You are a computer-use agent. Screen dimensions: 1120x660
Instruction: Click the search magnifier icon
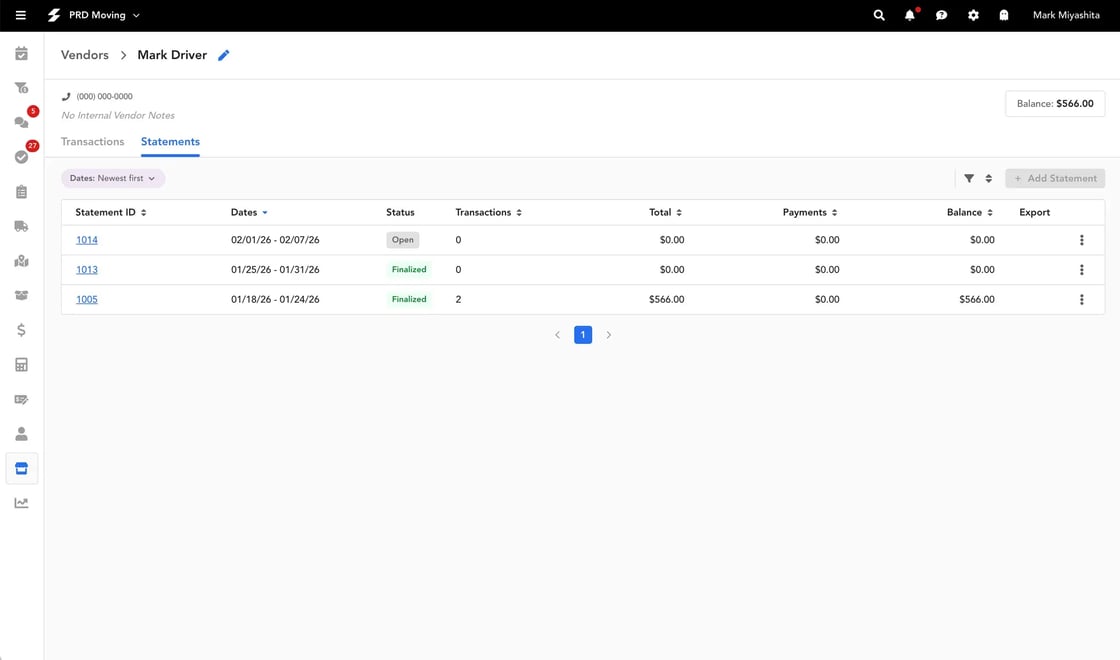(879, 15)
